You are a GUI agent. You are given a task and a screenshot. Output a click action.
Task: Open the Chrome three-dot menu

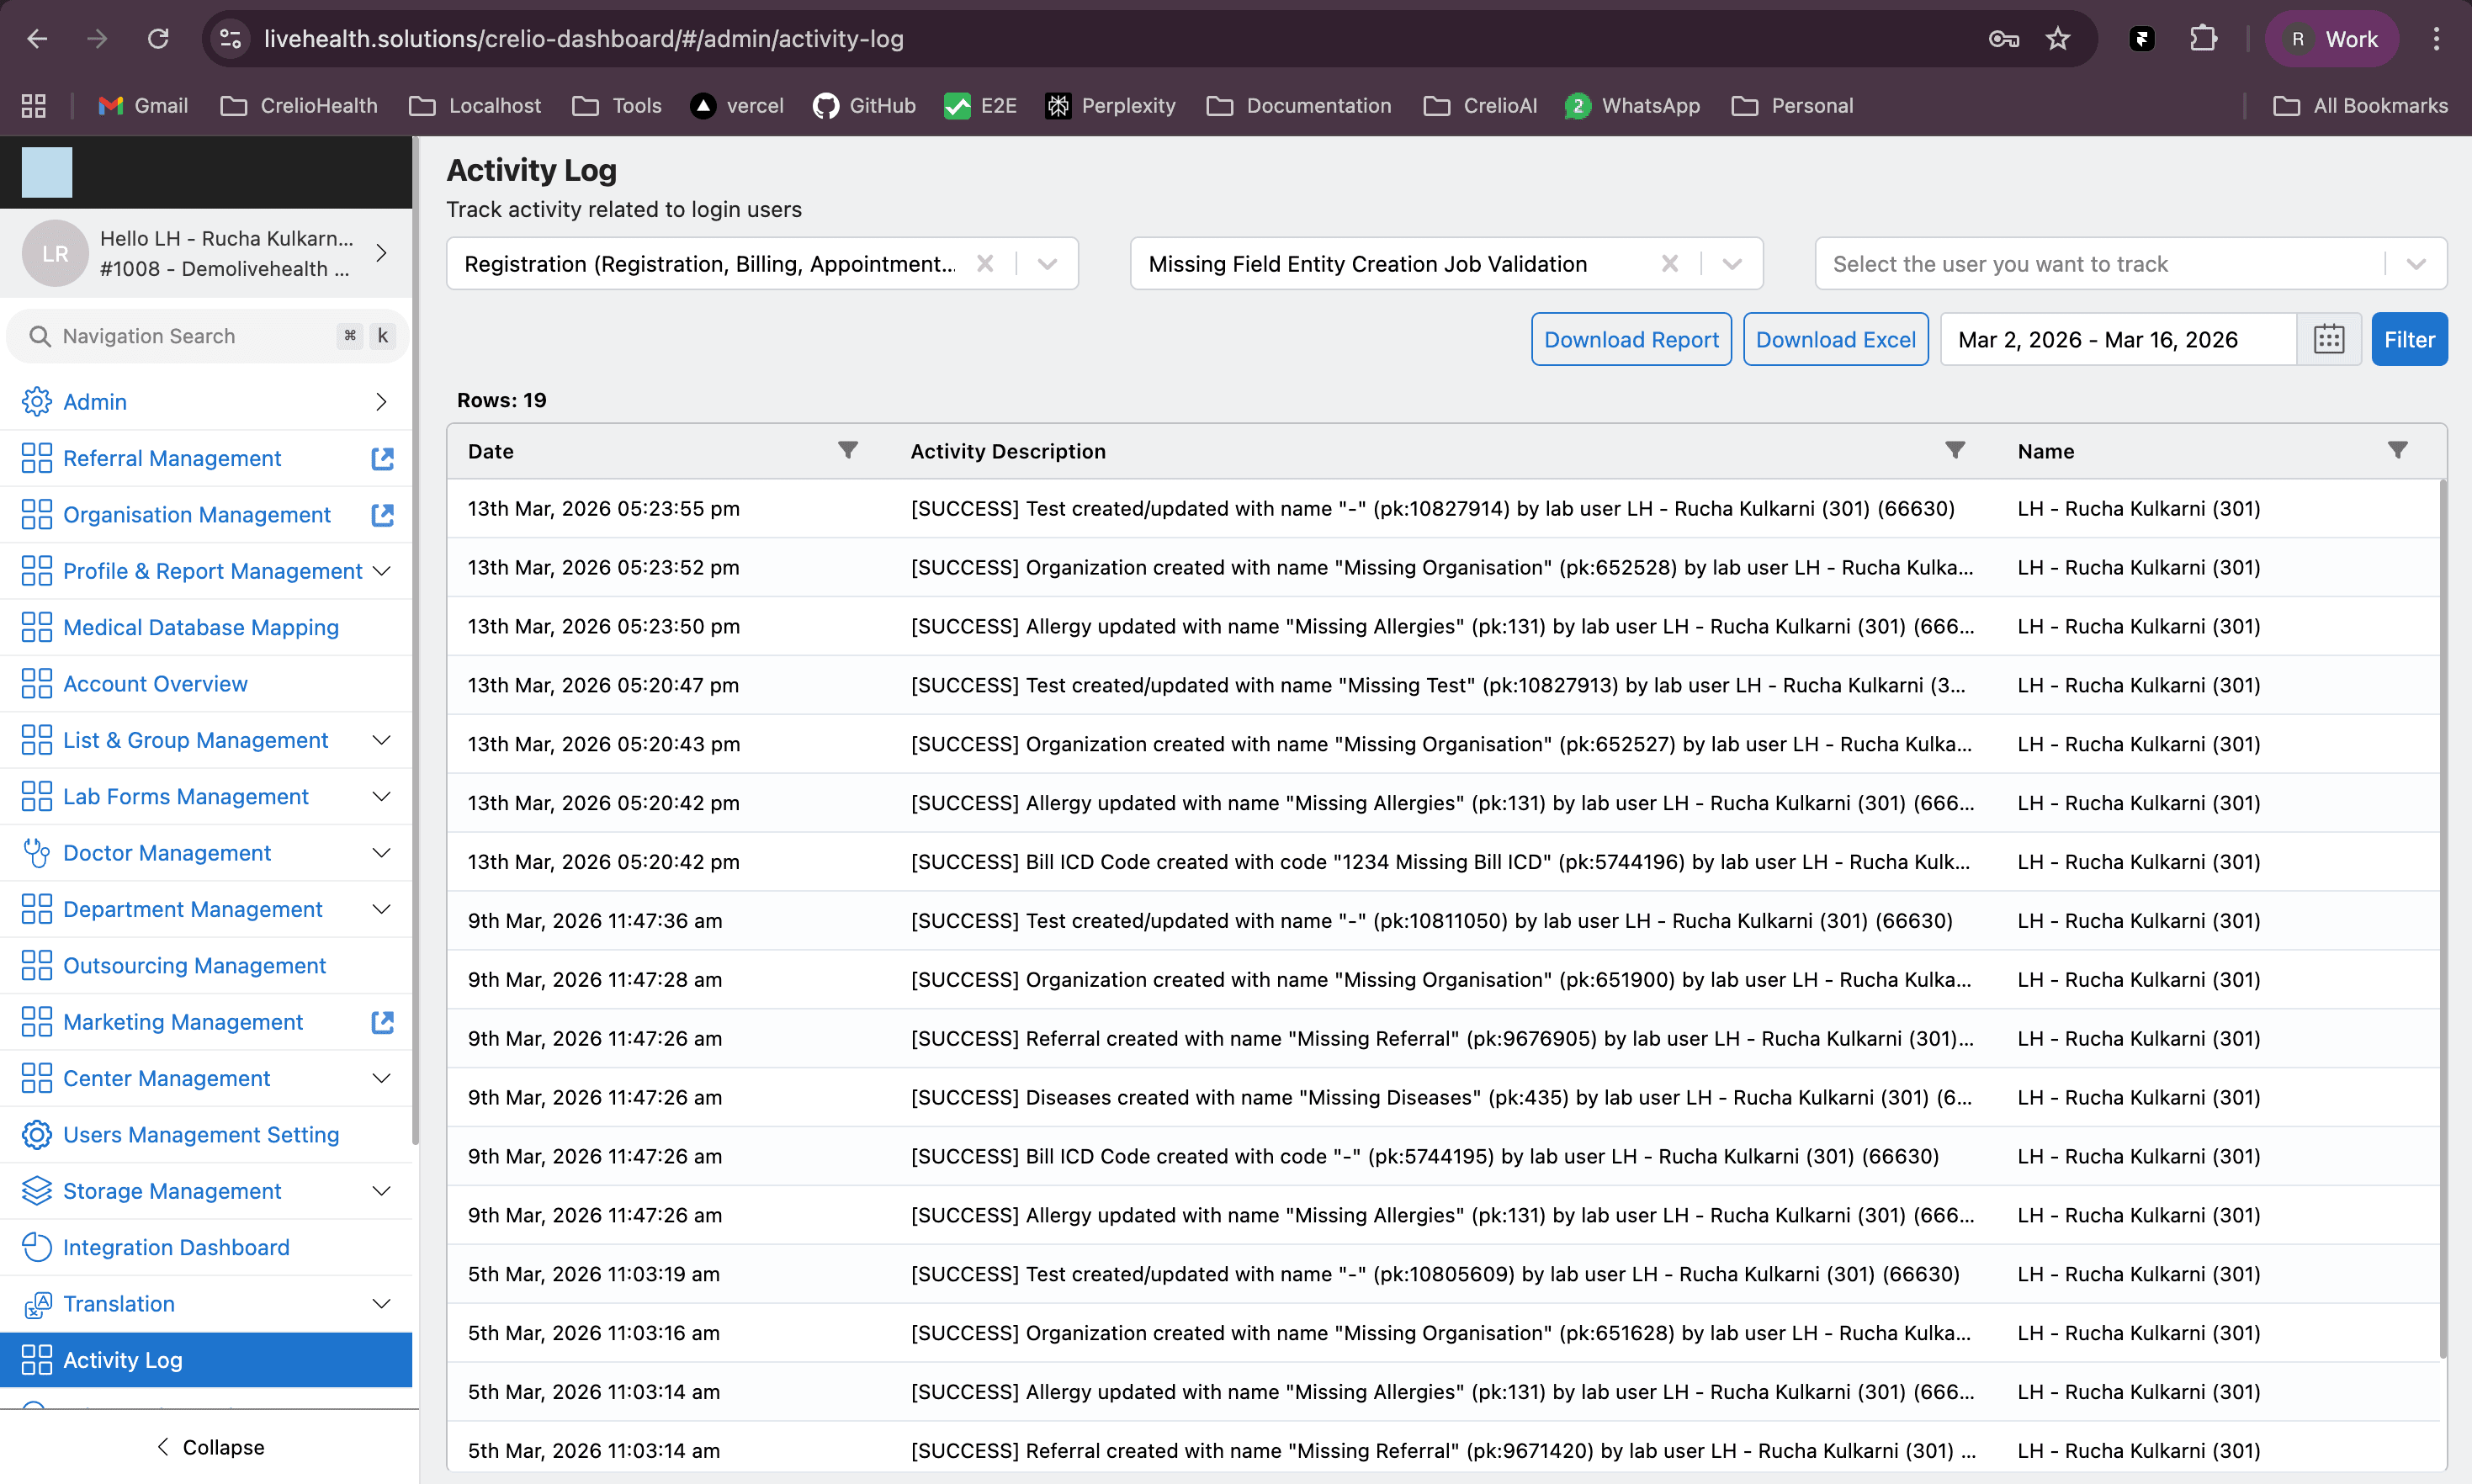pyautogui.click(x=2436, y=39)
